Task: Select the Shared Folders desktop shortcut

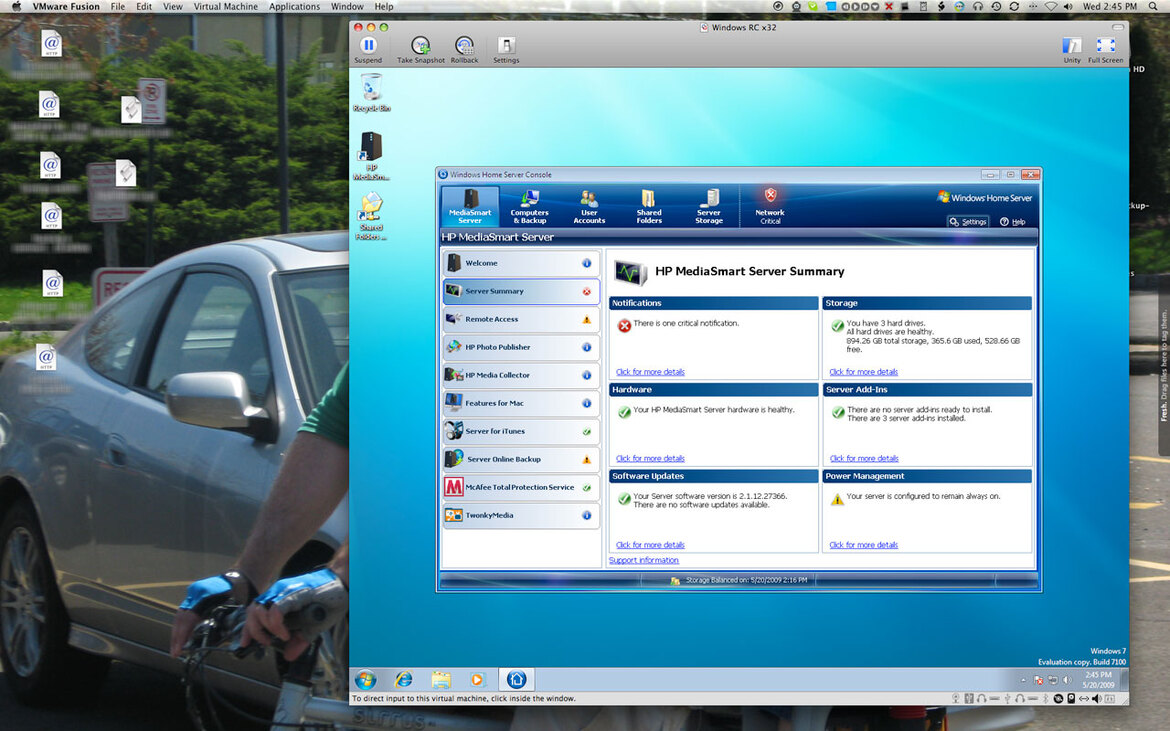Action: pos(371,216)
